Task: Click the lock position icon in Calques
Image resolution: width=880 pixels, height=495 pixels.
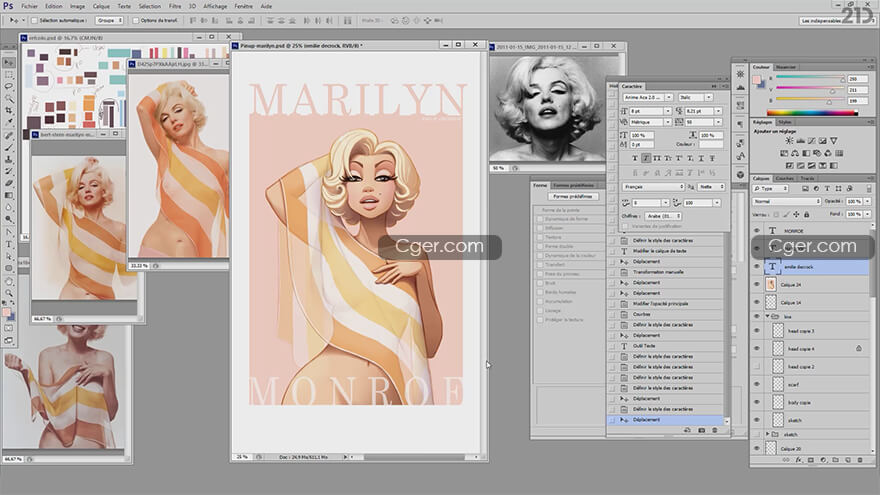Action: 796,214
